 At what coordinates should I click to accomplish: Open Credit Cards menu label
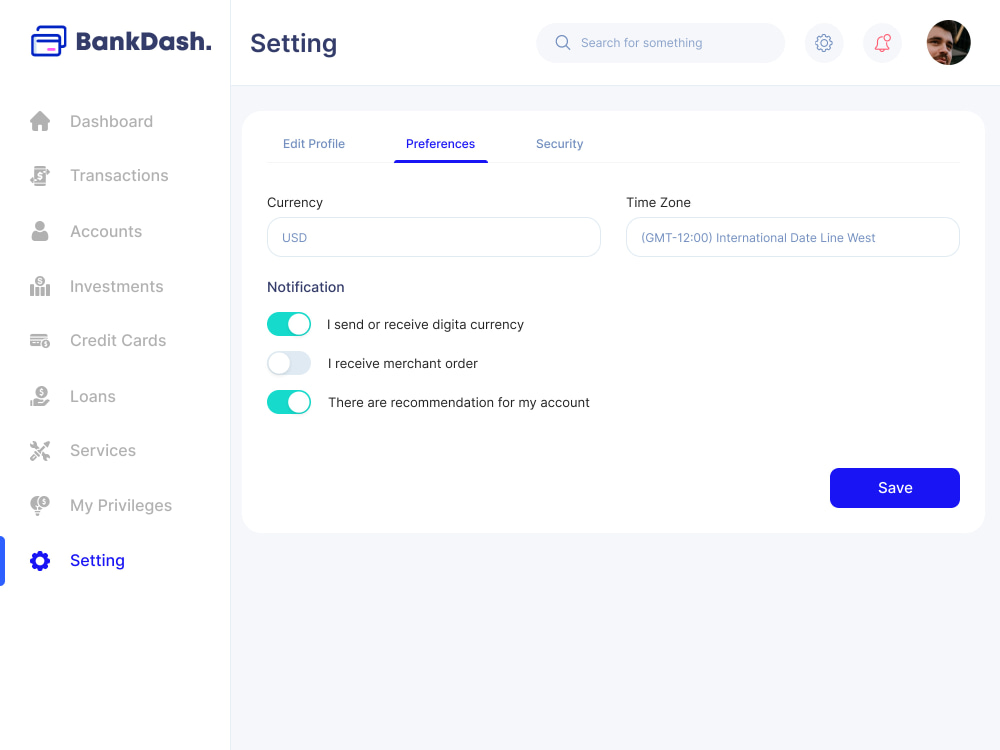[x=118, y=341]
